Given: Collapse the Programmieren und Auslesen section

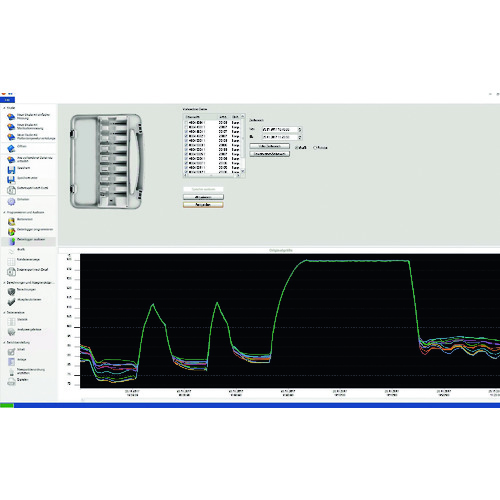Looking at the screenshot, I should point(4,212).
